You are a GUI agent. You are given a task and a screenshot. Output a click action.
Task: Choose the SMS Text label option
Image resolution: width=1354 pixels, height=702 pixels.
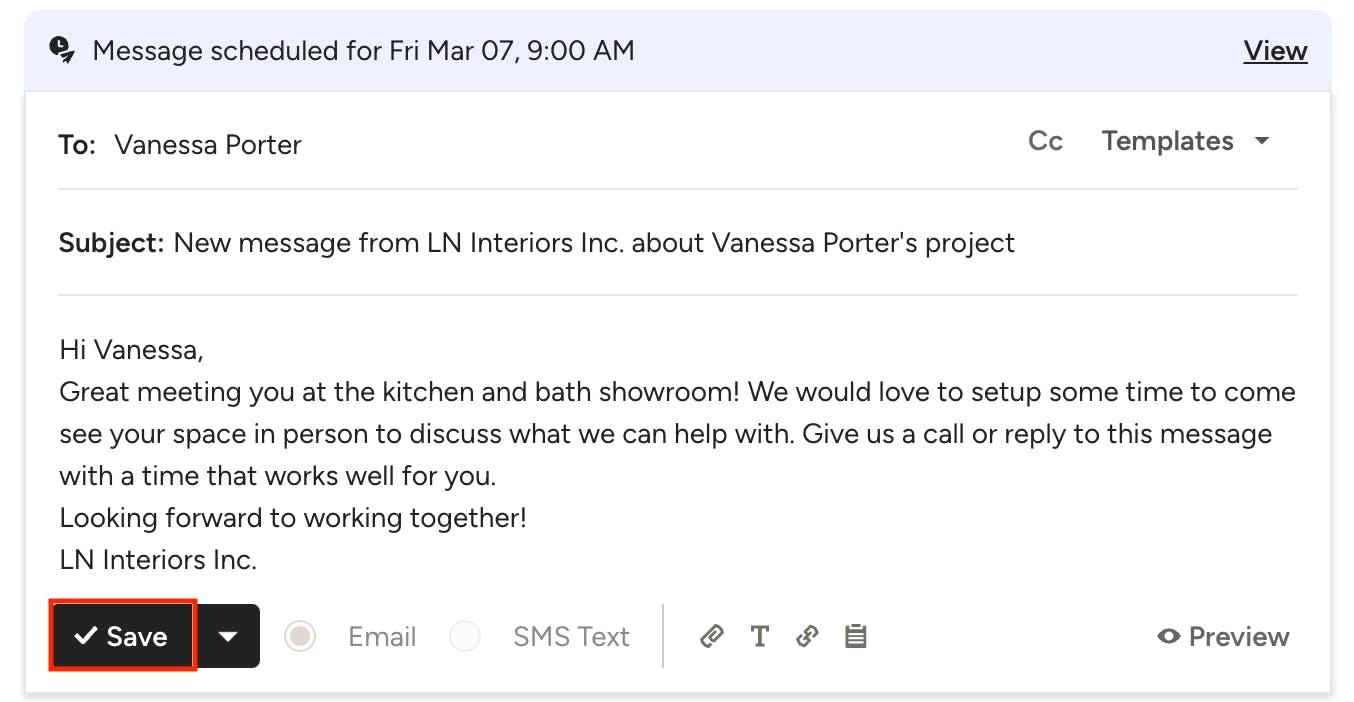[x=571, y=636]
